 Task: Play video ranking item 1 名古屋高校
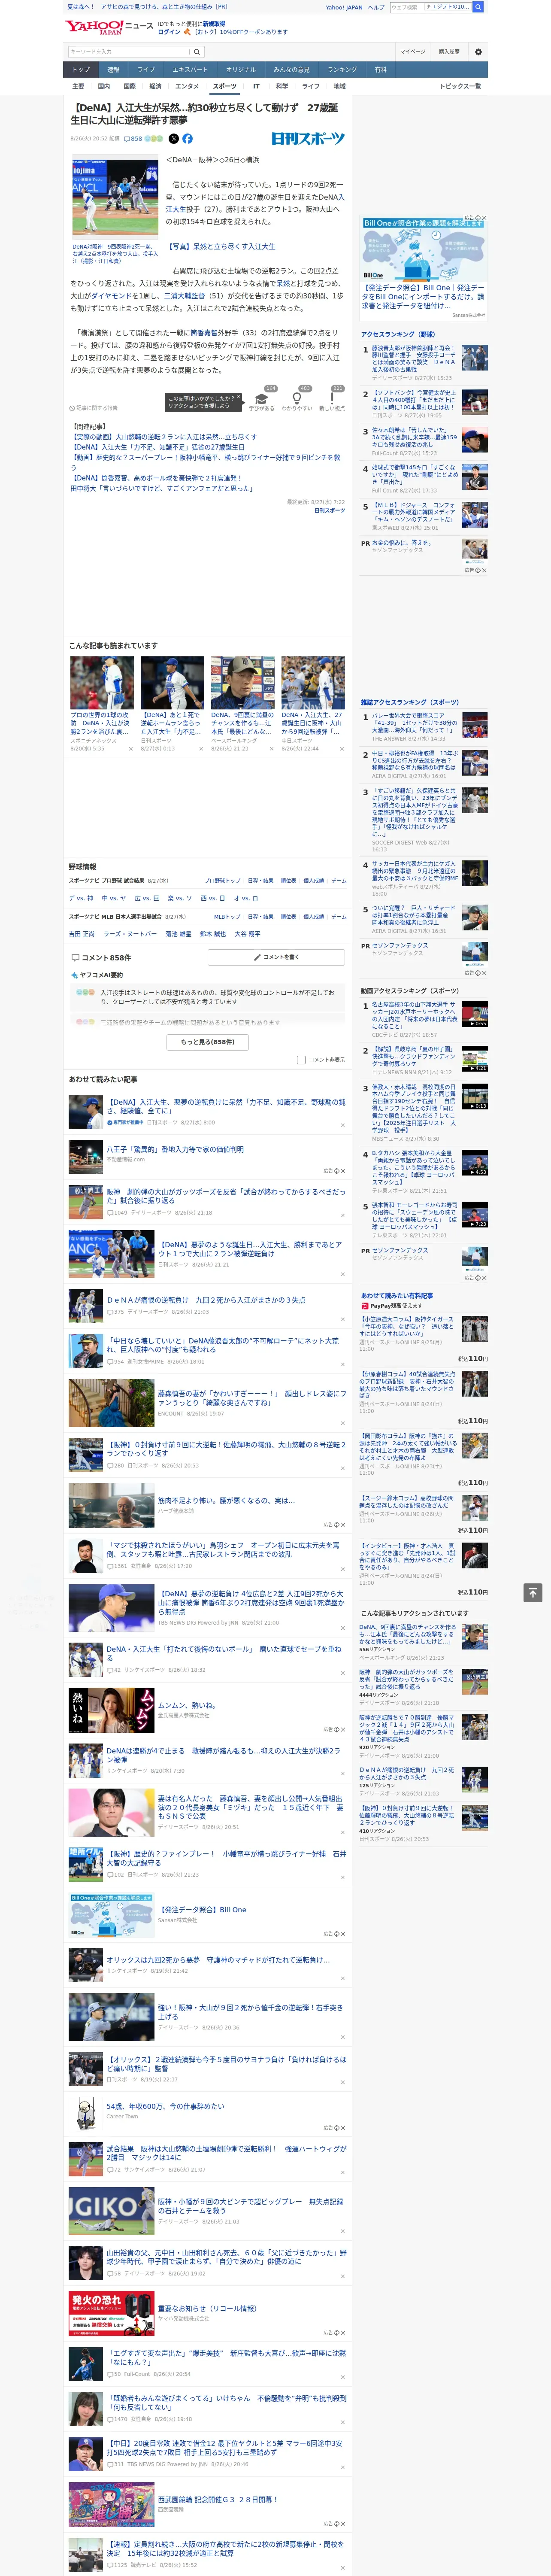pos(475,1014)
